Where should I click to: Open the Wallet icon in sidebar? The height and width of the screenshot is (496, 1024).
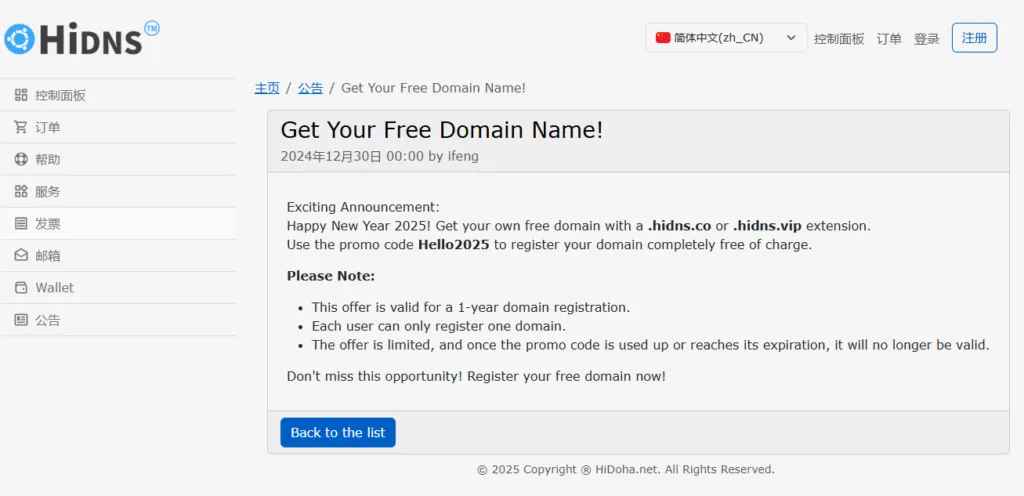coord(21,288)
